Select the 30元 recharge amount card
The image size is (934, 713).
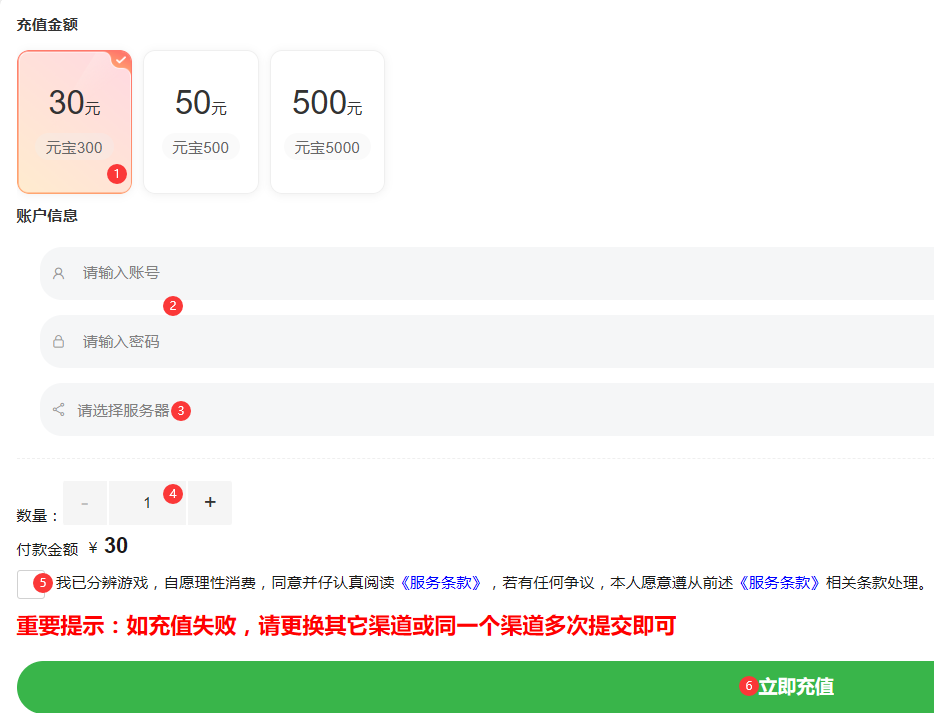pos(74,122)
